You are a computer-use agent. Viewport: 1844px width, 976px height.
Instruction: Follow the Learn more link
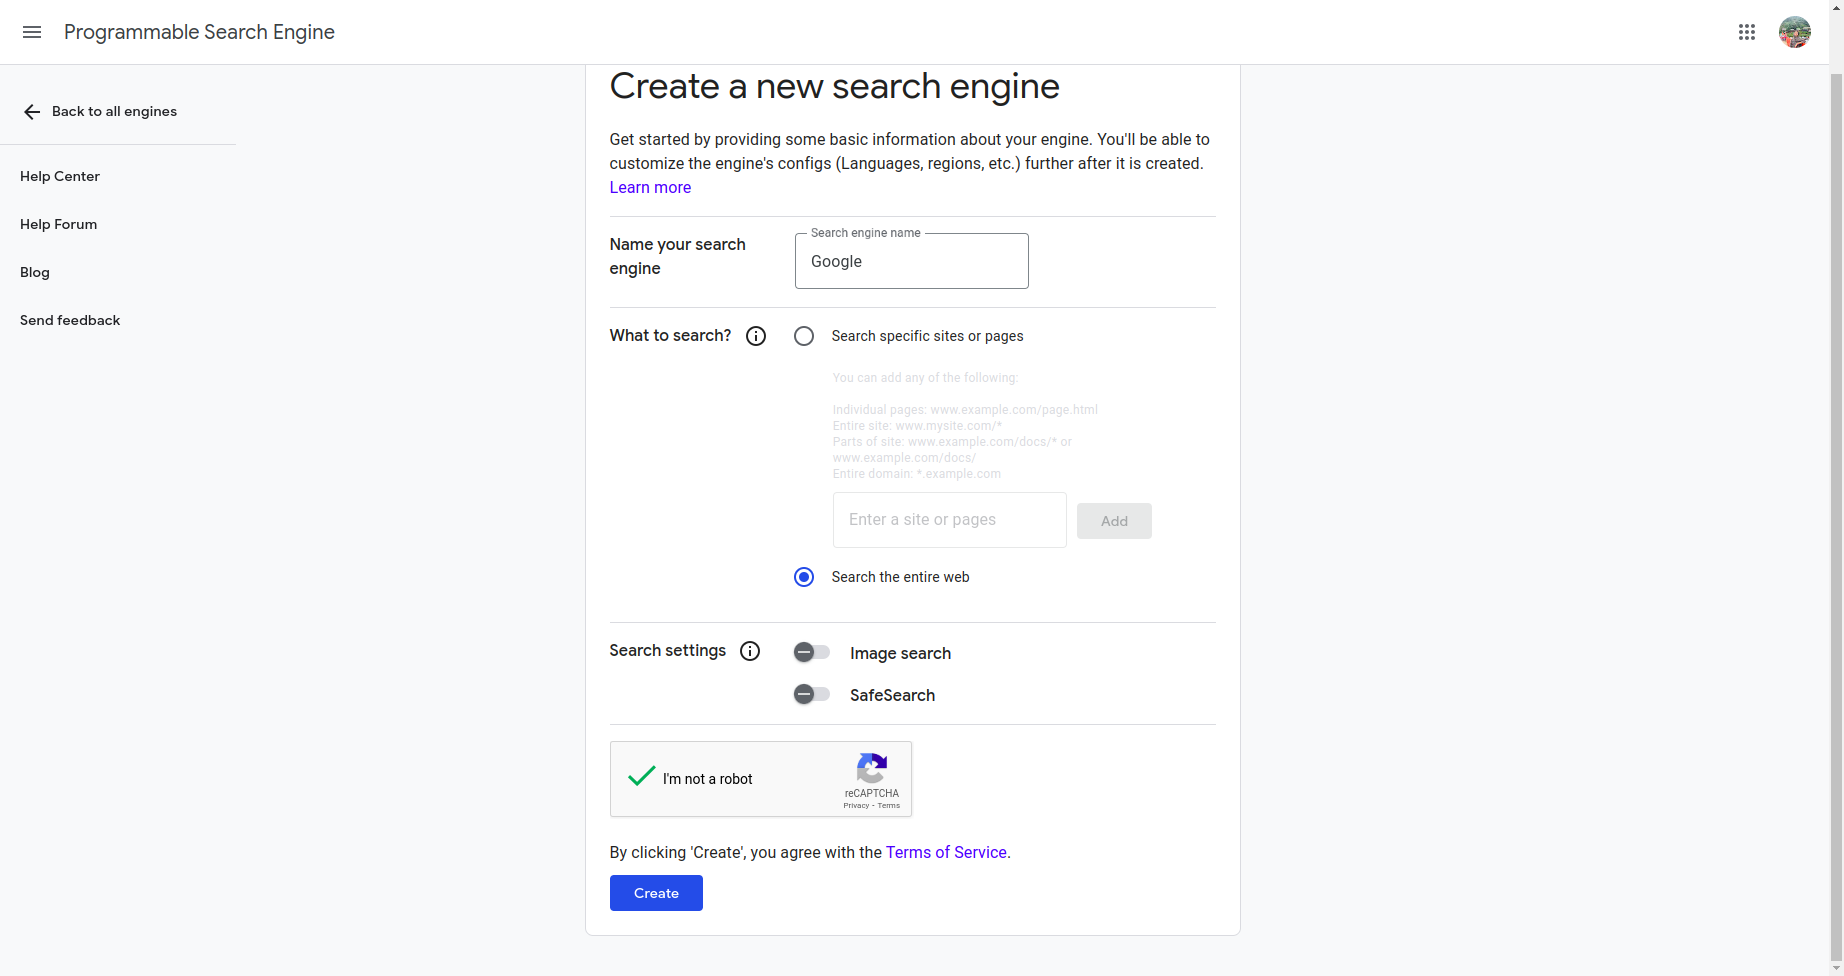[650, 187]
